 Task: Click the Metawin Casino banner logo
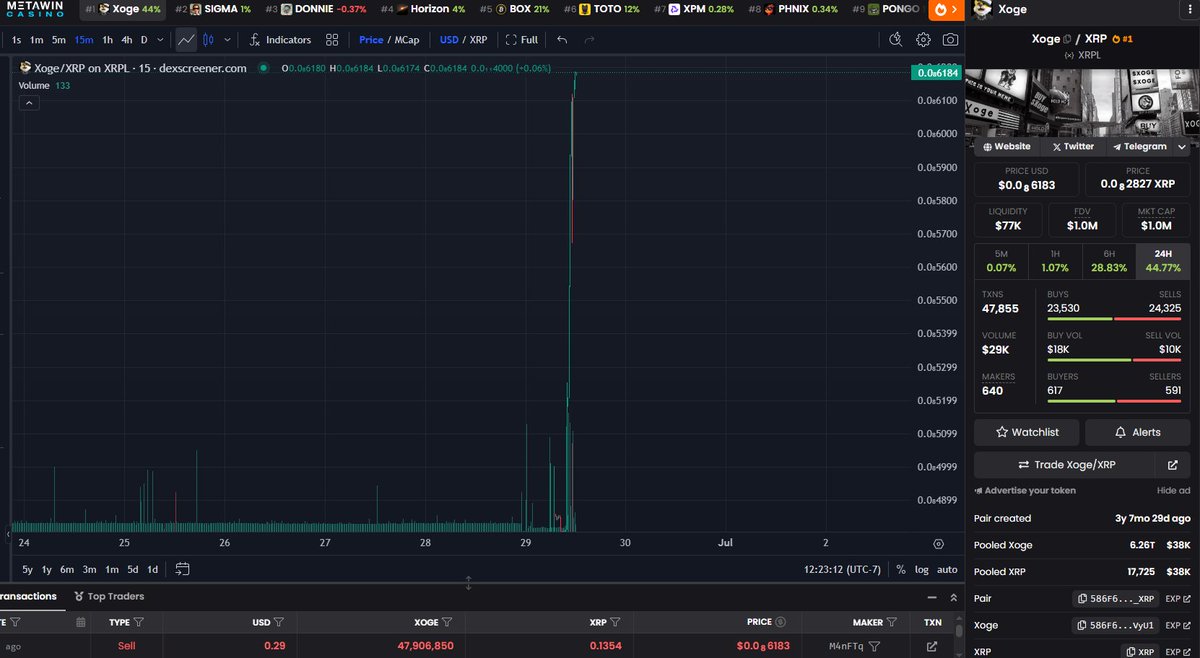[35, 9]
